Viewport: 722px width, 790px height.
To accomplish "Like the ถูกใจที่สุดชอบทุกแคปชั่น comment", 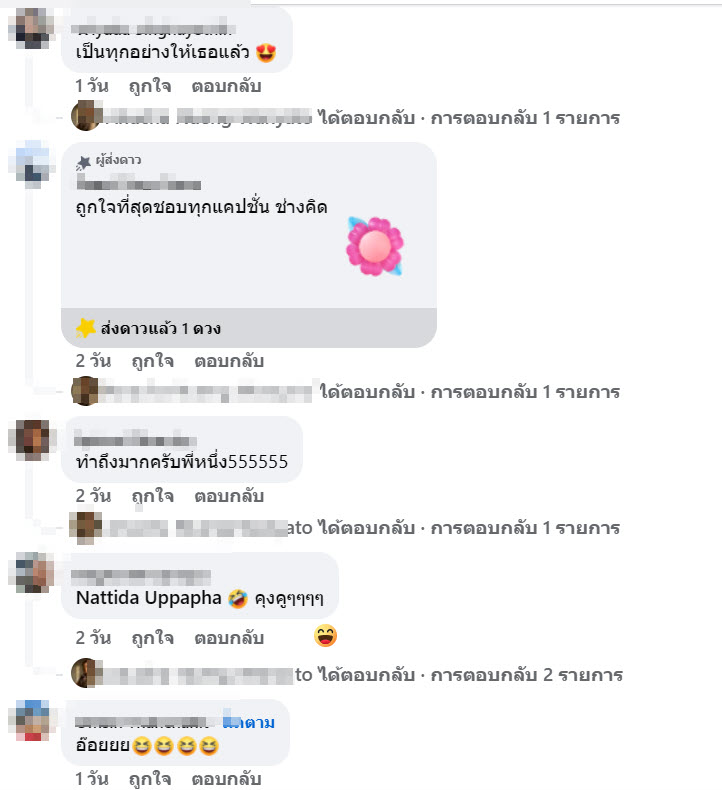I will (x=153, y=361).
